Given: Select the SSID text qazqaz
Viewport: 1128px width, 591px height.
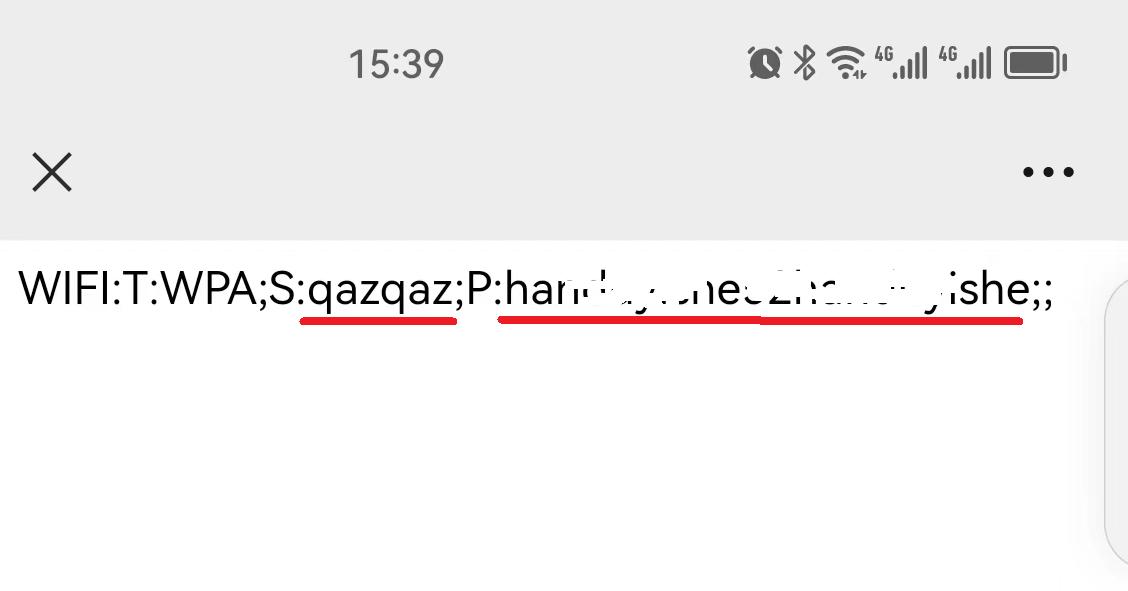Looking at the screenshot, I should [380, 291].
